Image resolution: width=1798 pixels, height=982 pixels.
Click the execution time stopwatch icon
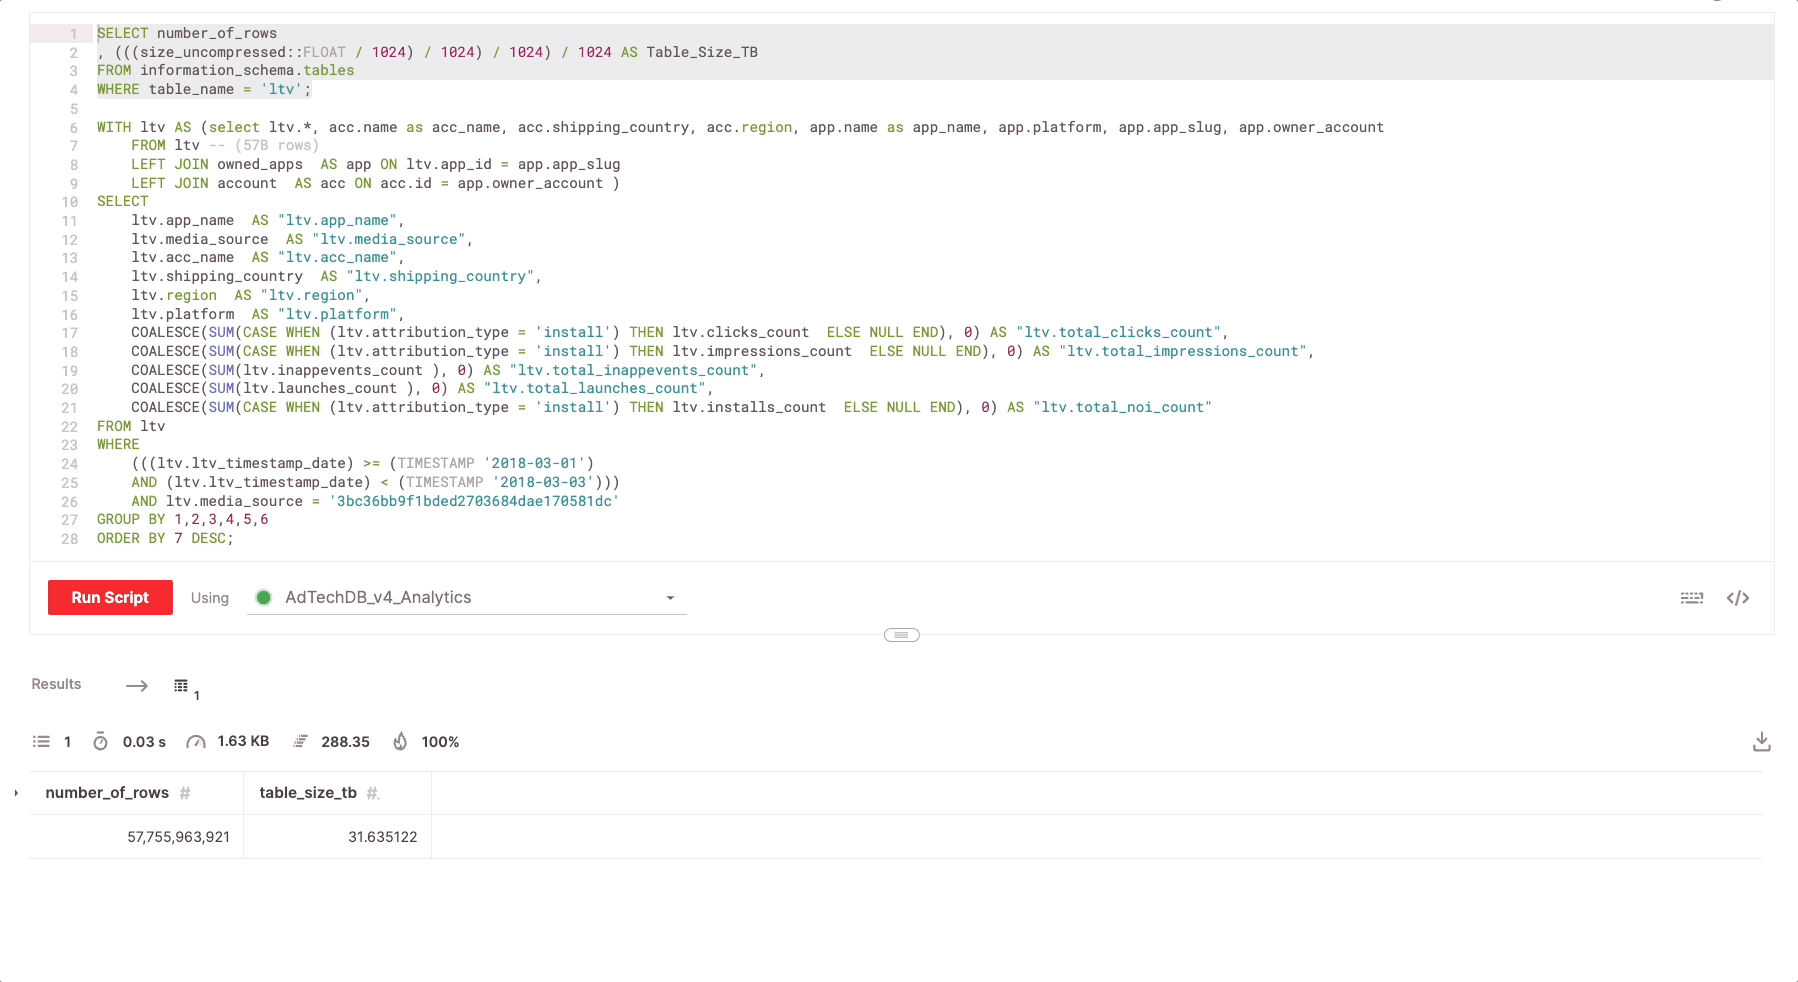(x=100, y=741)
